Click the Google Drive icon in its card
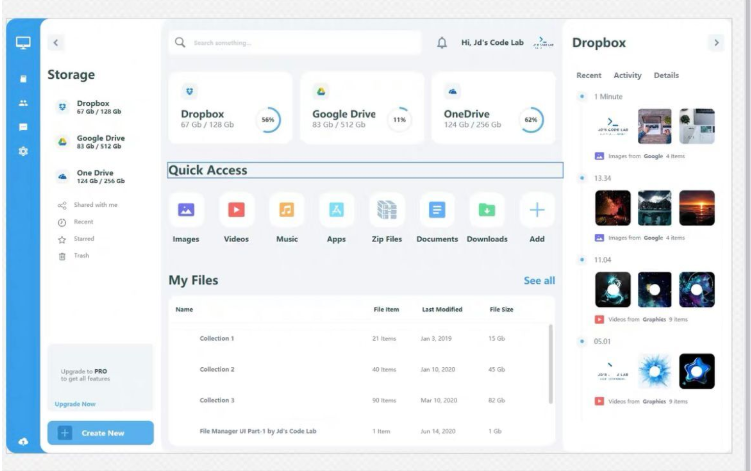The width and height of the screenshot is (751, 471). click(x=321, y=91)
